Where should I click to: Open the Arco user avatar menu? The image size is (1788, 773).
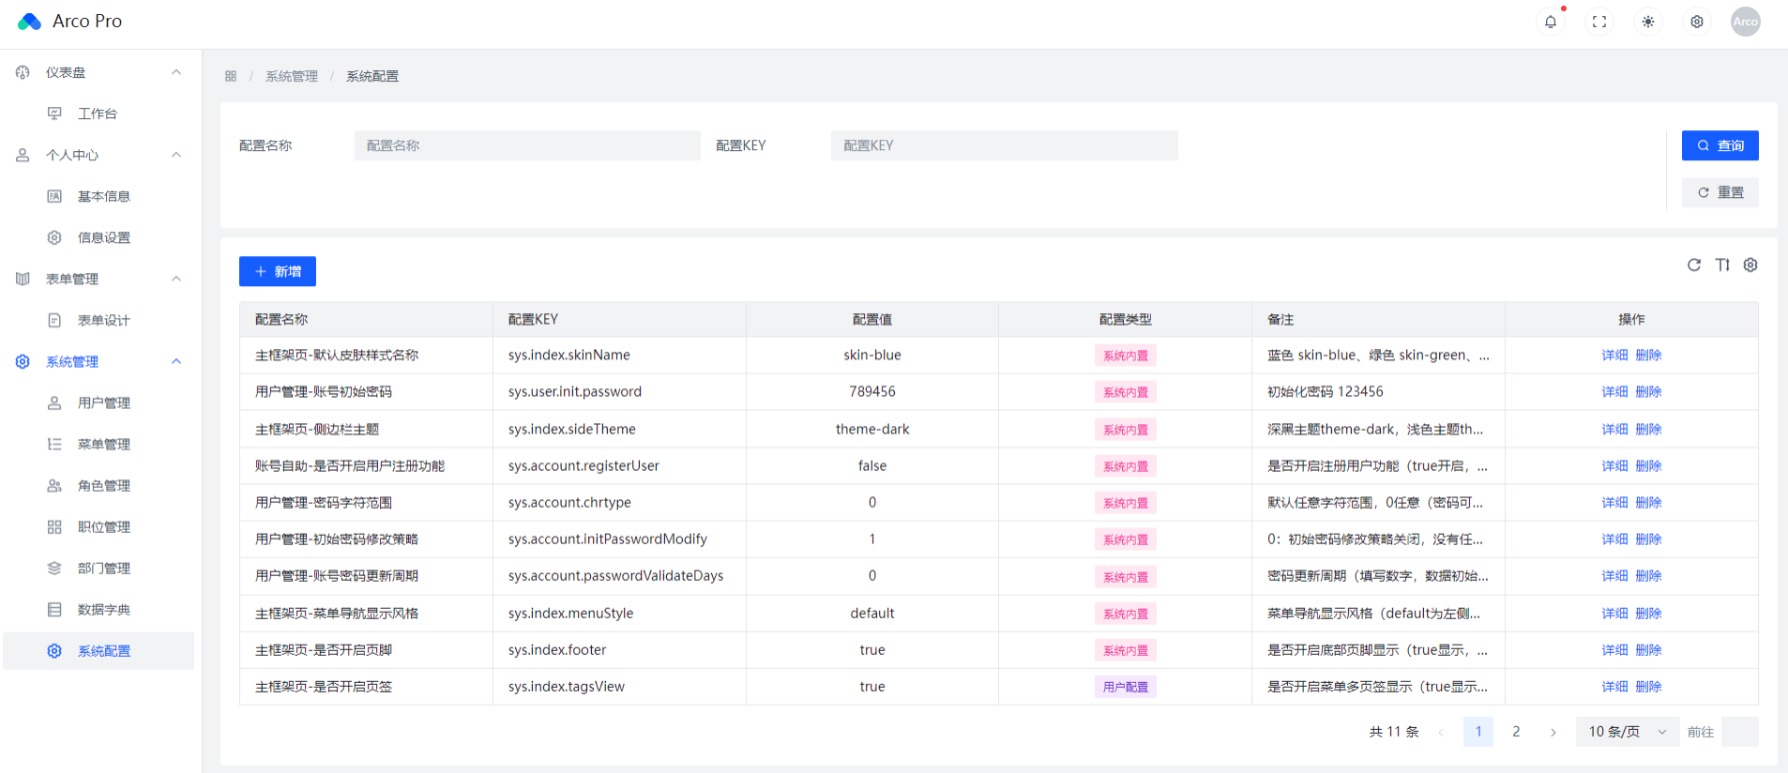tap(1746, 21)
